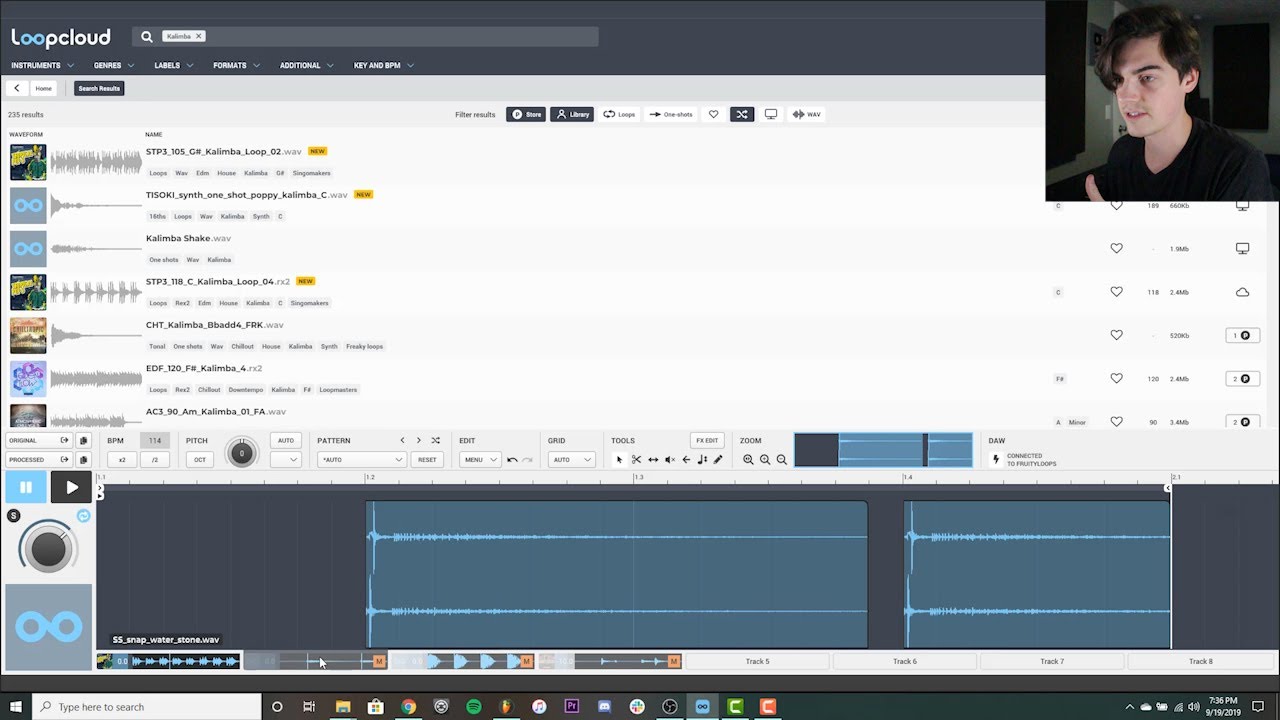
Task: Select the Track 7 slot
Action: click(x=1051, y=661)
